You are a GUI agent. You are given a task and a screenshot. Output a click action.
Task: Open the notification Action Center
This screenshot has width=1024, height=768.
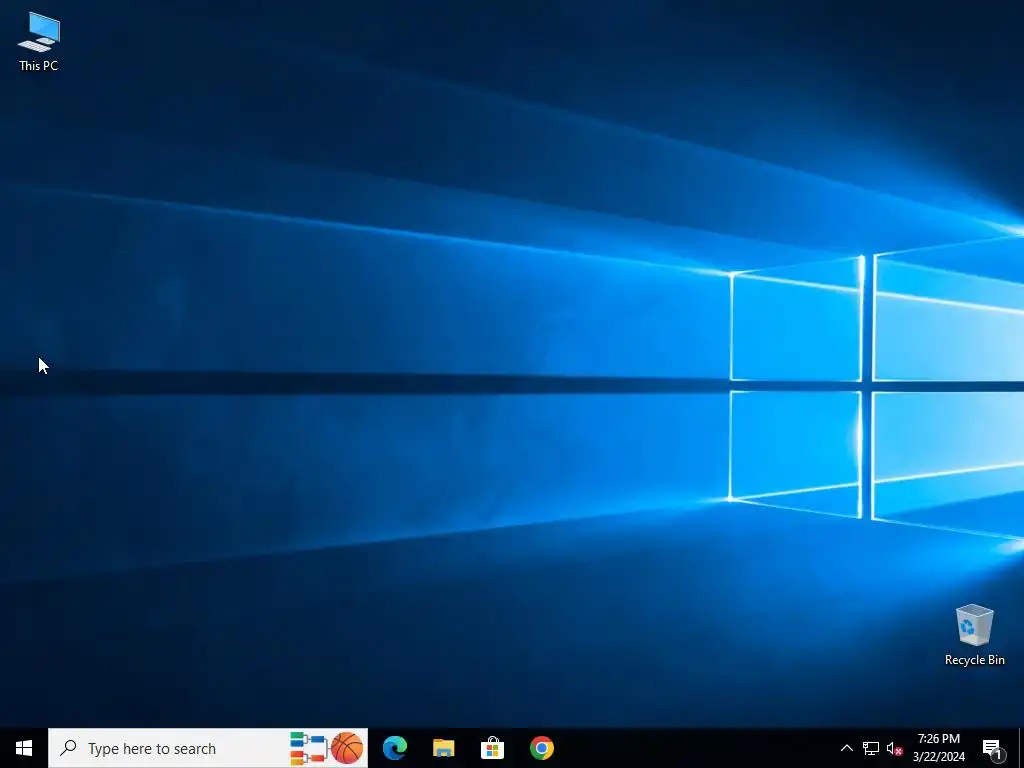coord(993,748)
